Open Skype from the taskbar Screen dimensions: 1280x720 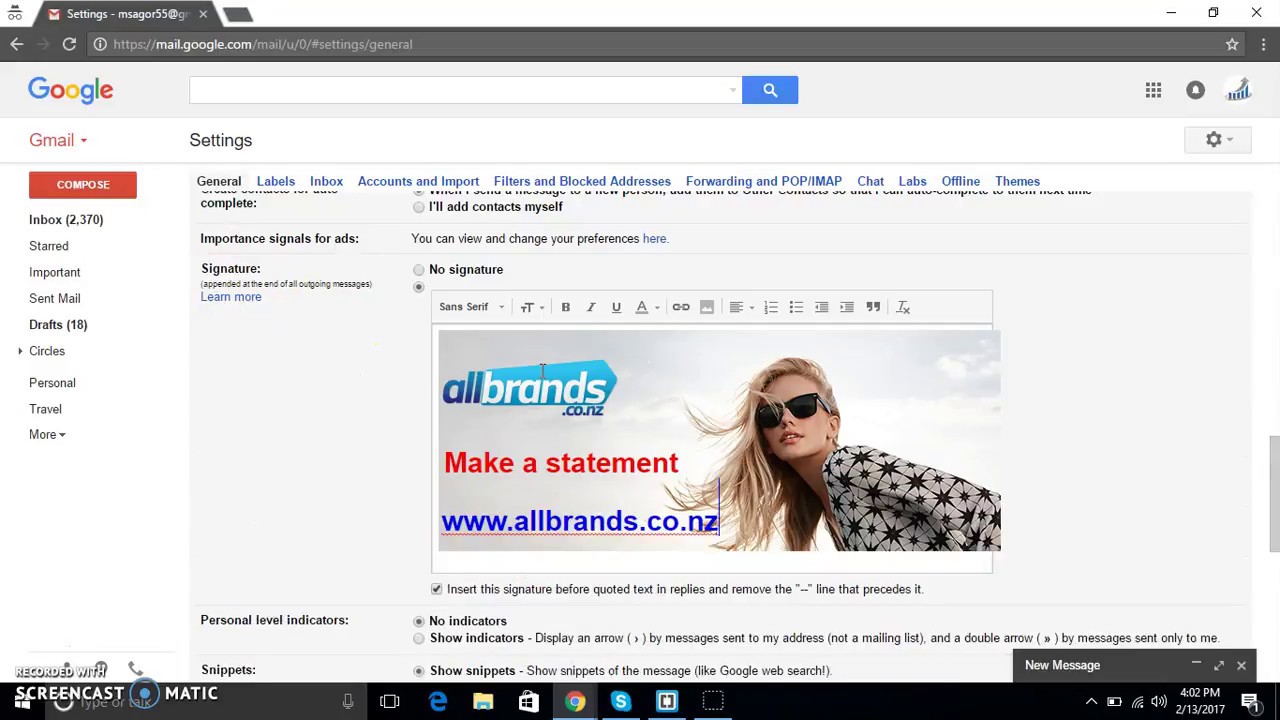point(620,702)
